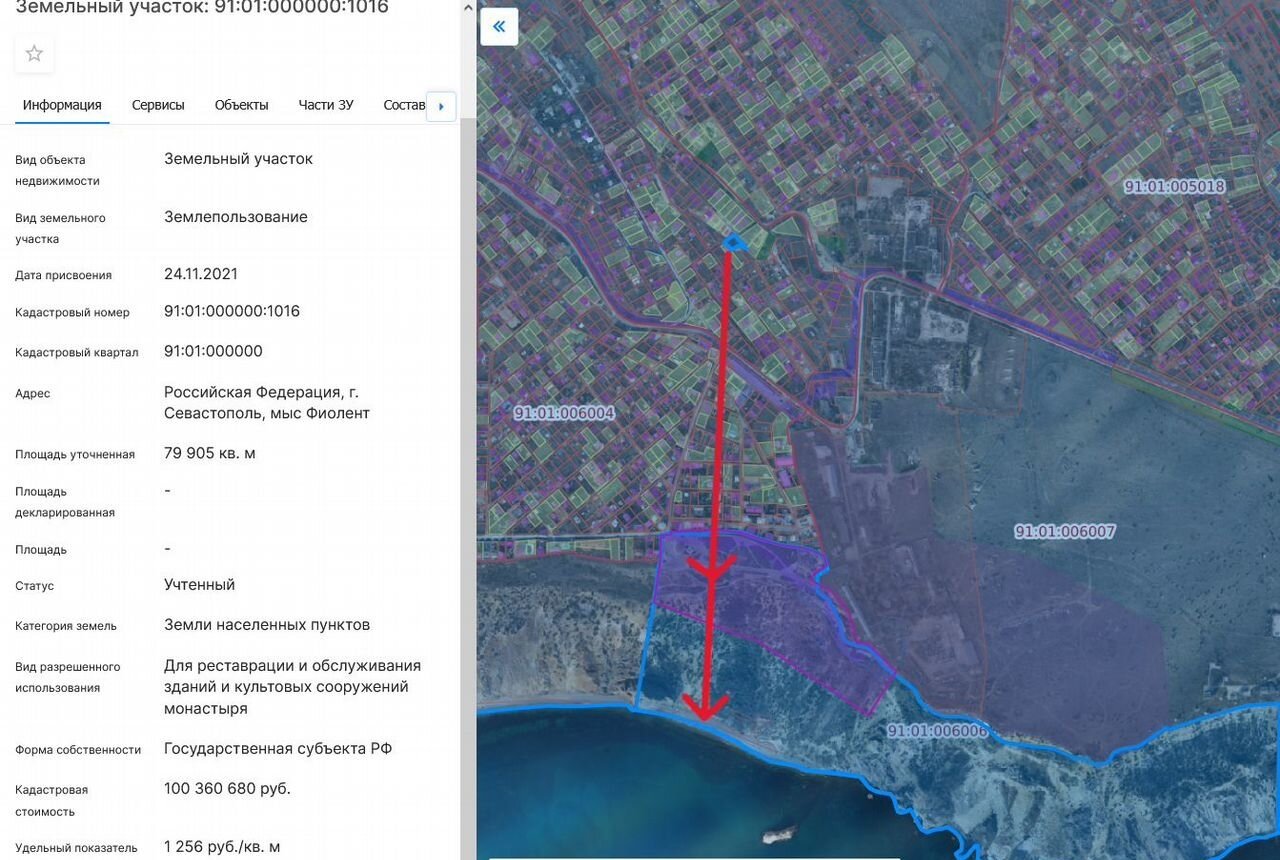Click the cadastral value 100 360 680 руб.
The height and width of the screenshot is (860, 1280).
click(x=227, y=789)
